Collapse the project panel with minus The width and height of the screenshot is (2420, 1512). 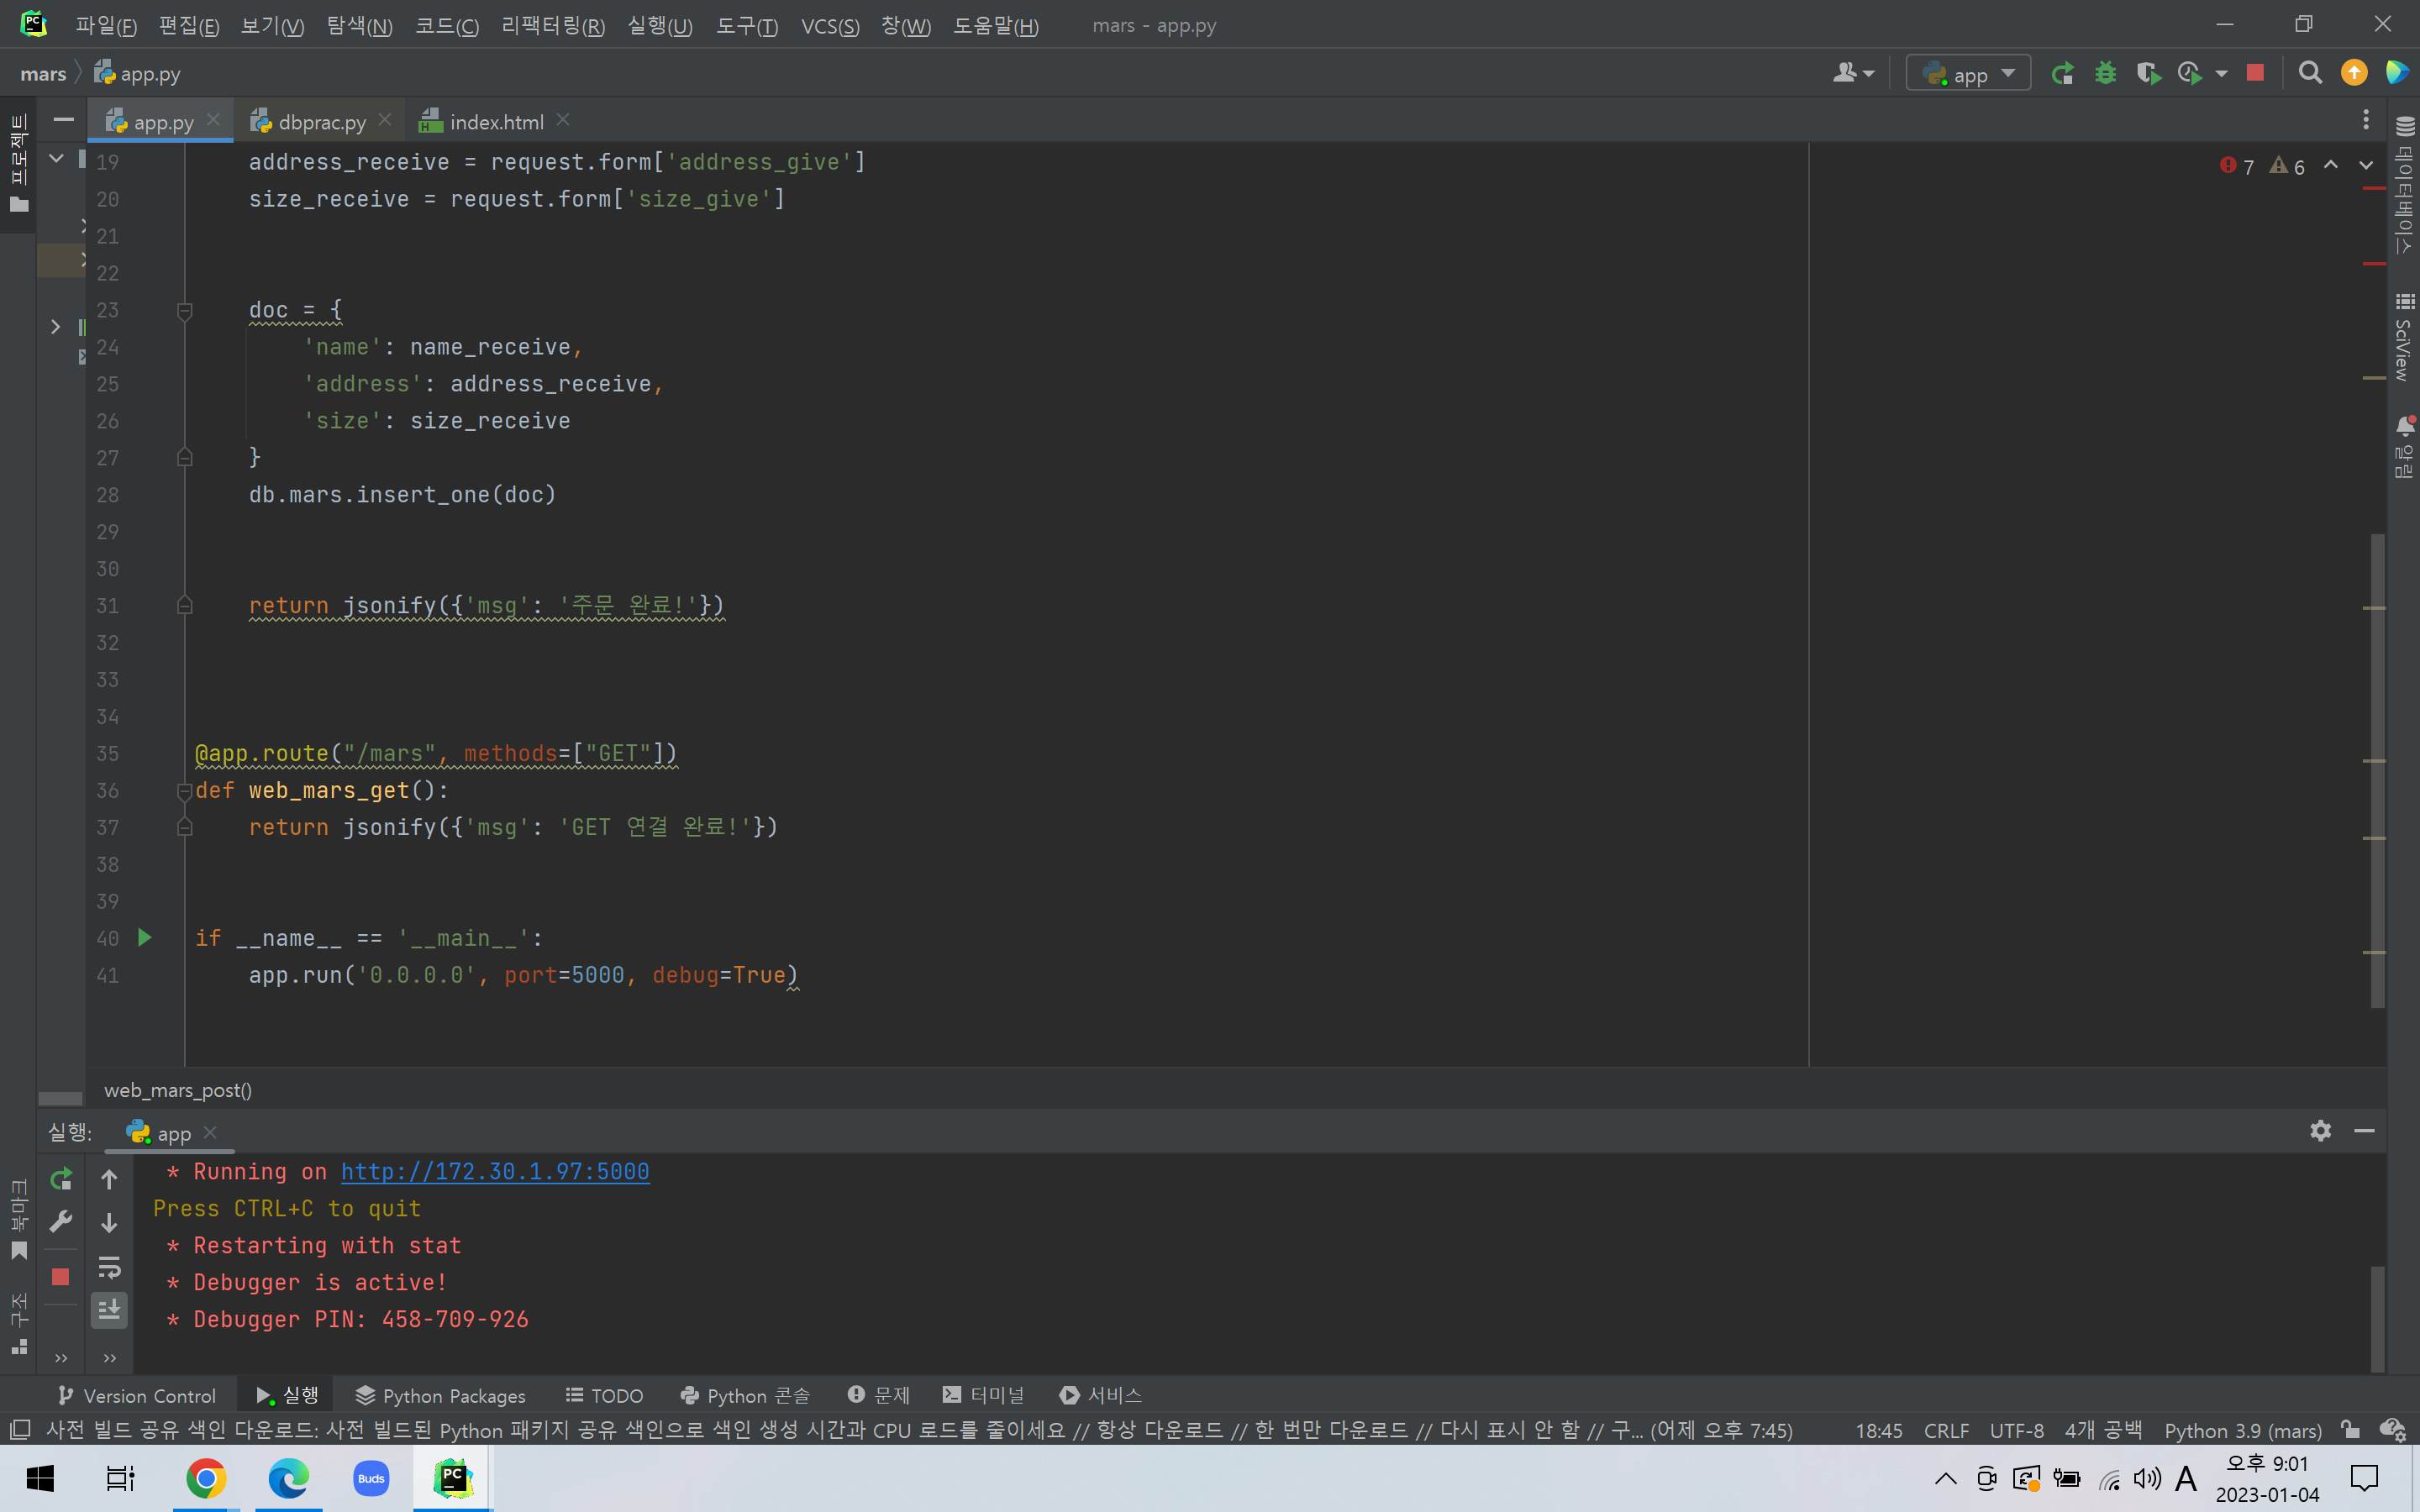click(x=63, y=121)
